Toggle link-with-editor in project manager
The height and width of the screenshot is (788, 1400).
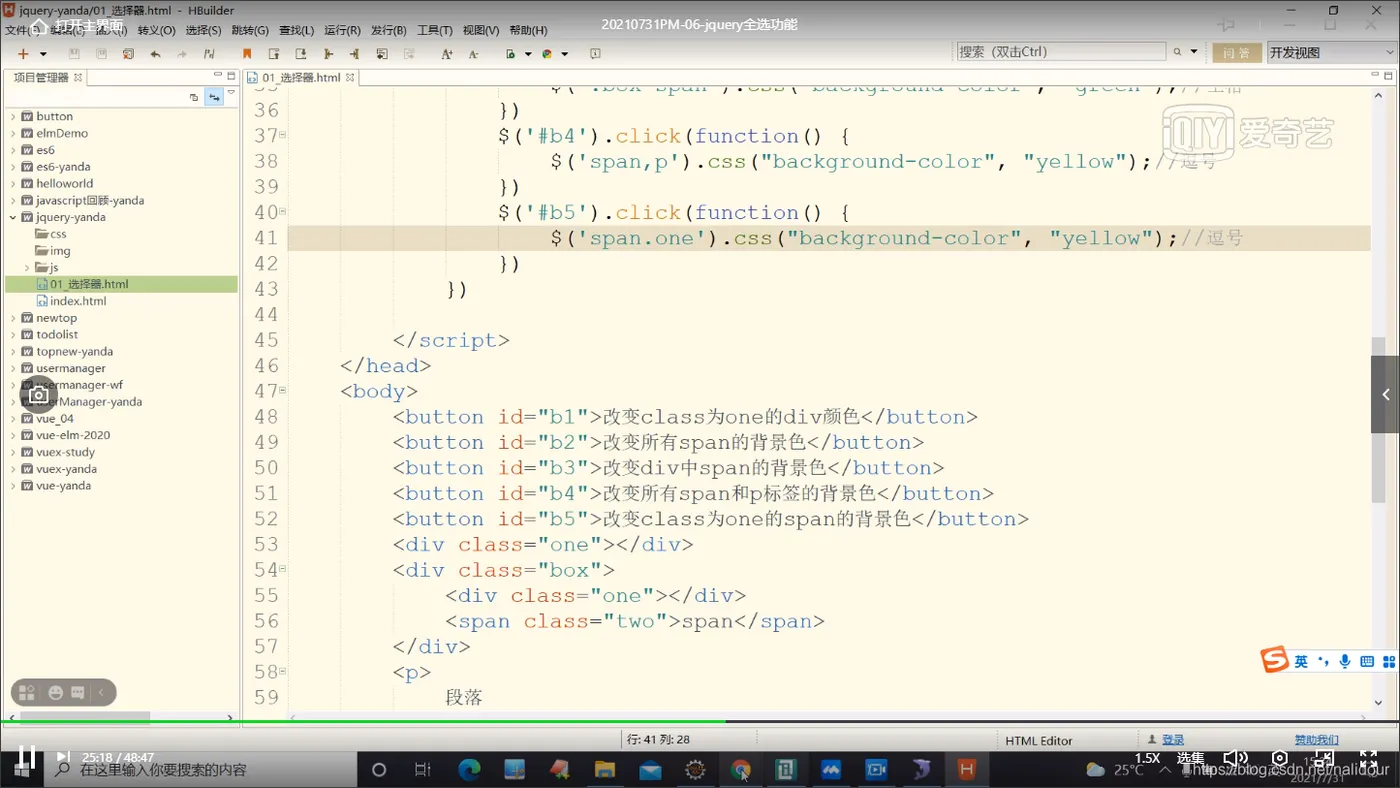click(x=214, y=97)
